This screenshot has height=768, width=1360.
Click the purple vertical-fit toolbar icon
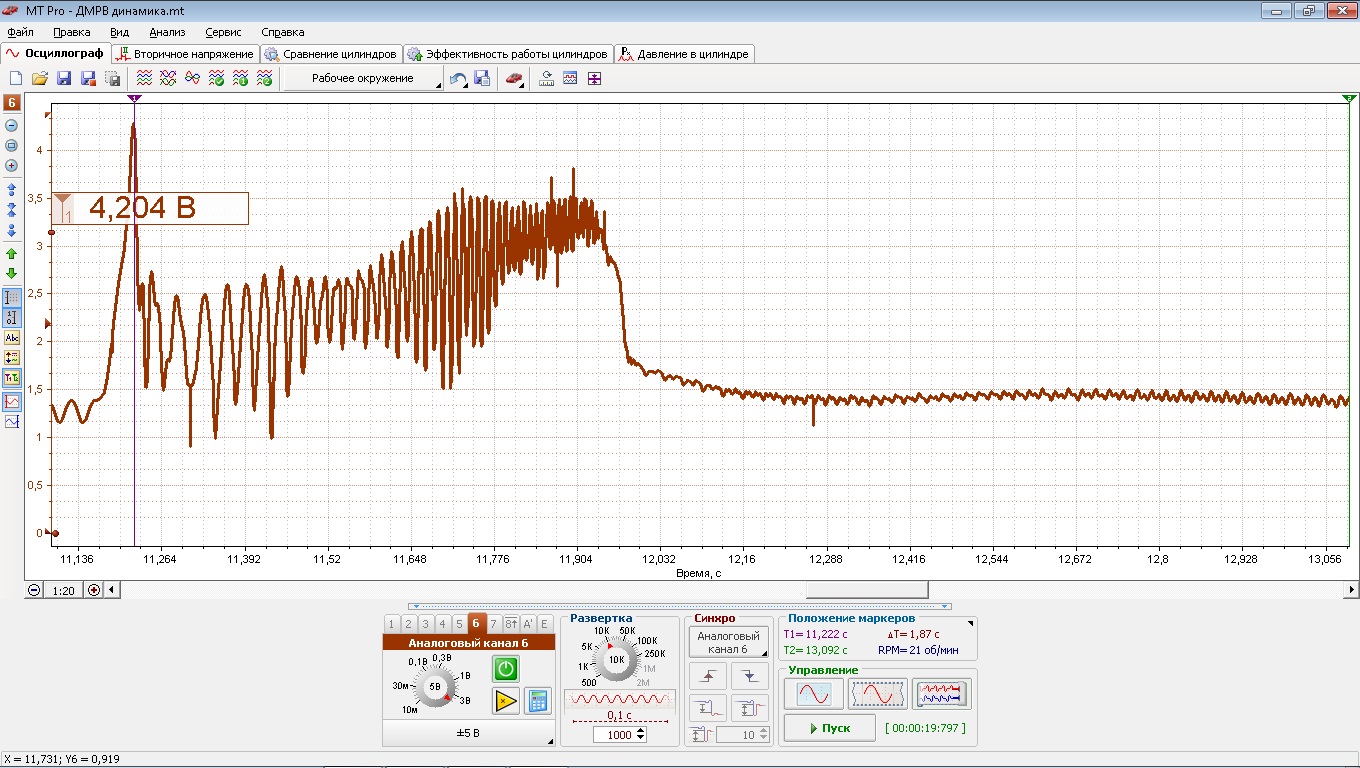[594, 78]
